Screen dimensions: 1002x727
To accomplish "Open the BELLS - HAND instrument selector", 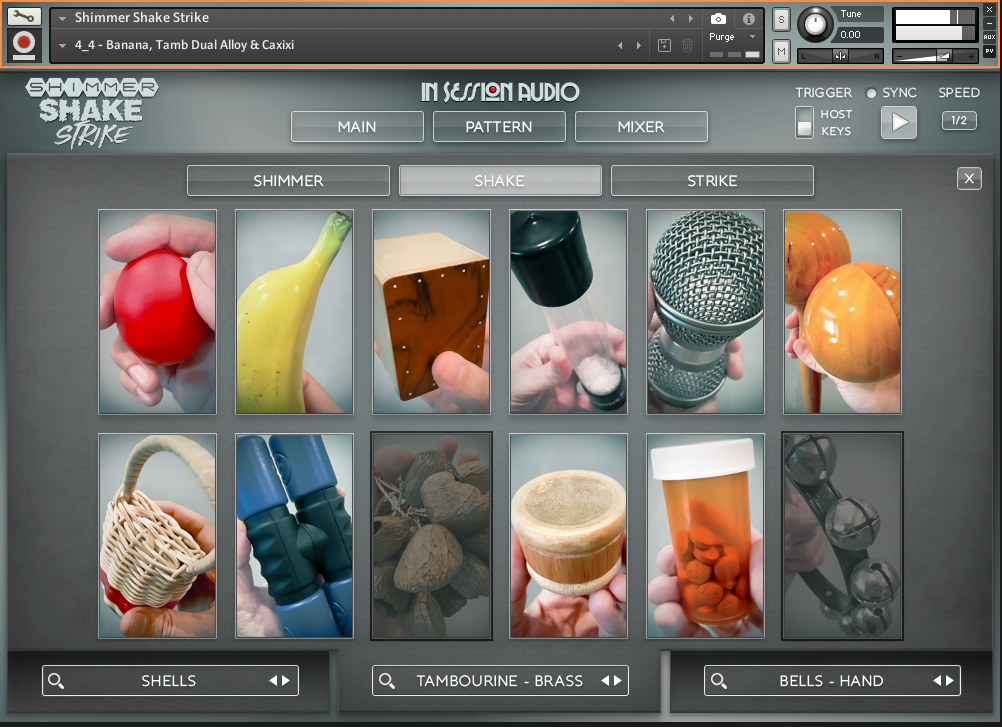I will 831,680.
